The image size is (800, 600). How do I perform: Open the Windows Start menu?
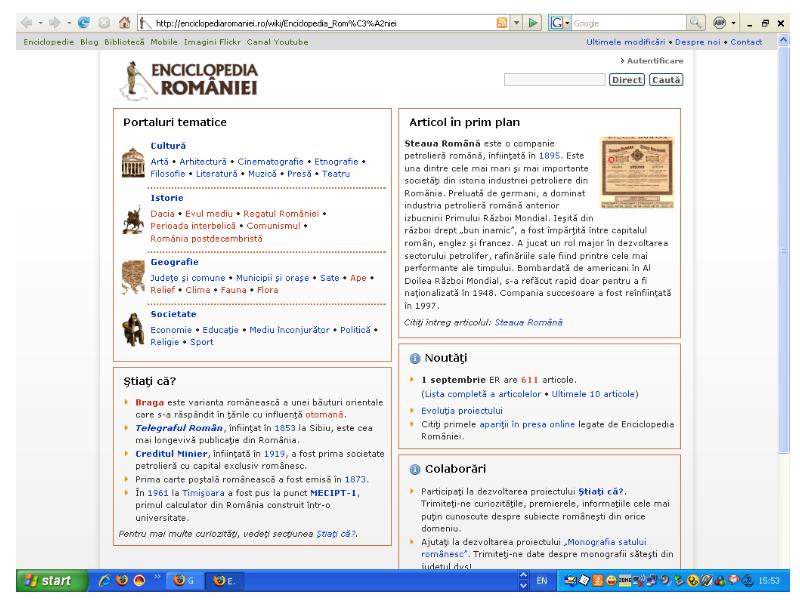(x=51, y=581)
